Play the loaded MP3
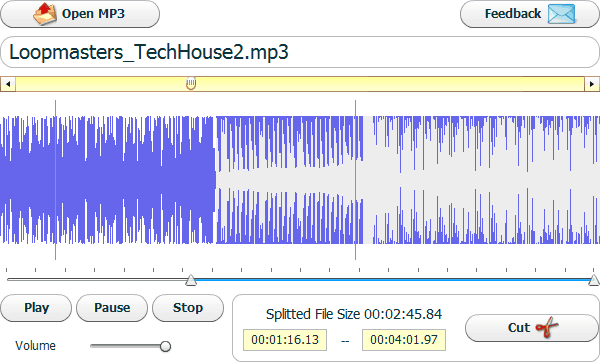The width and height of the screenshot is (600, 362). (x=36, y=308)
